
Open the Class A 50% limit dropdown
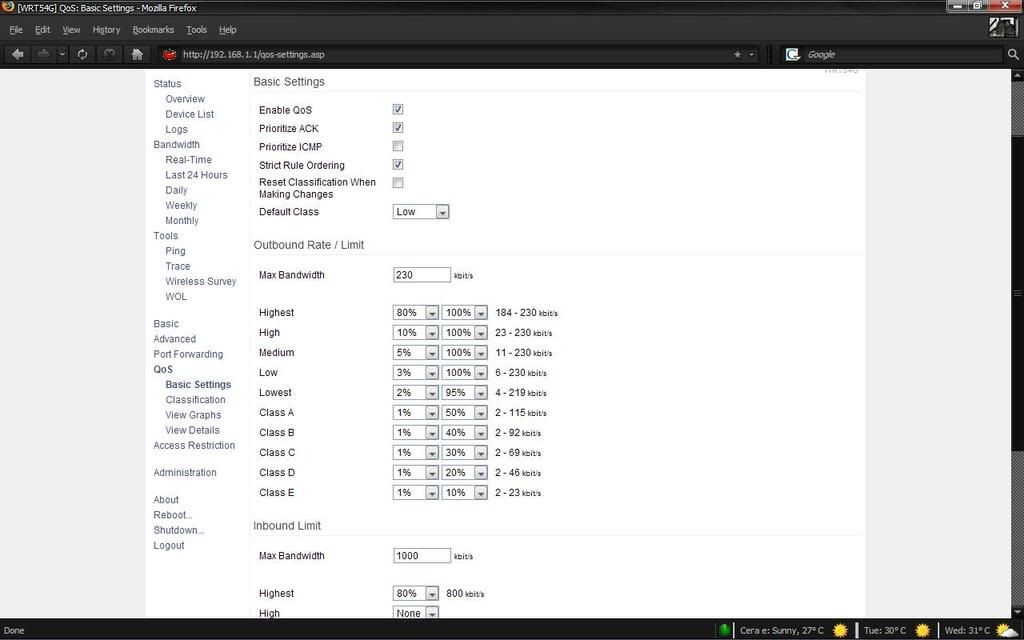(465, 413)
